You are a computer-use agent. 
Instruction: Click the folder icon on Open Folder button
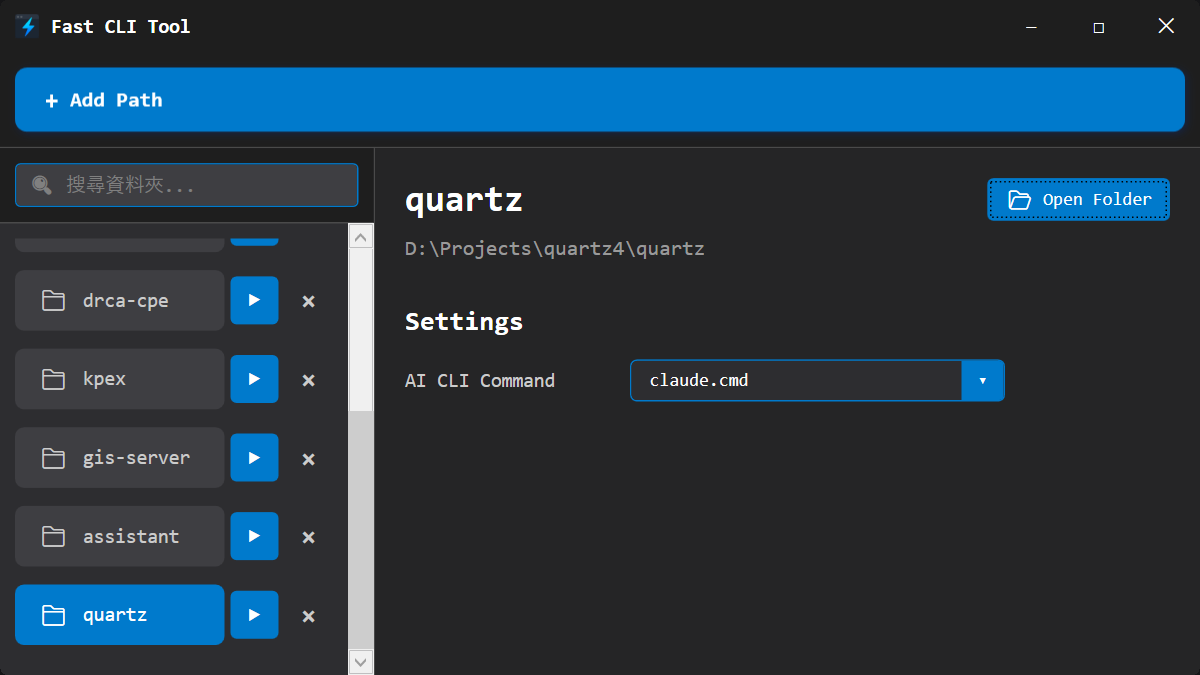coord(1019,199)
